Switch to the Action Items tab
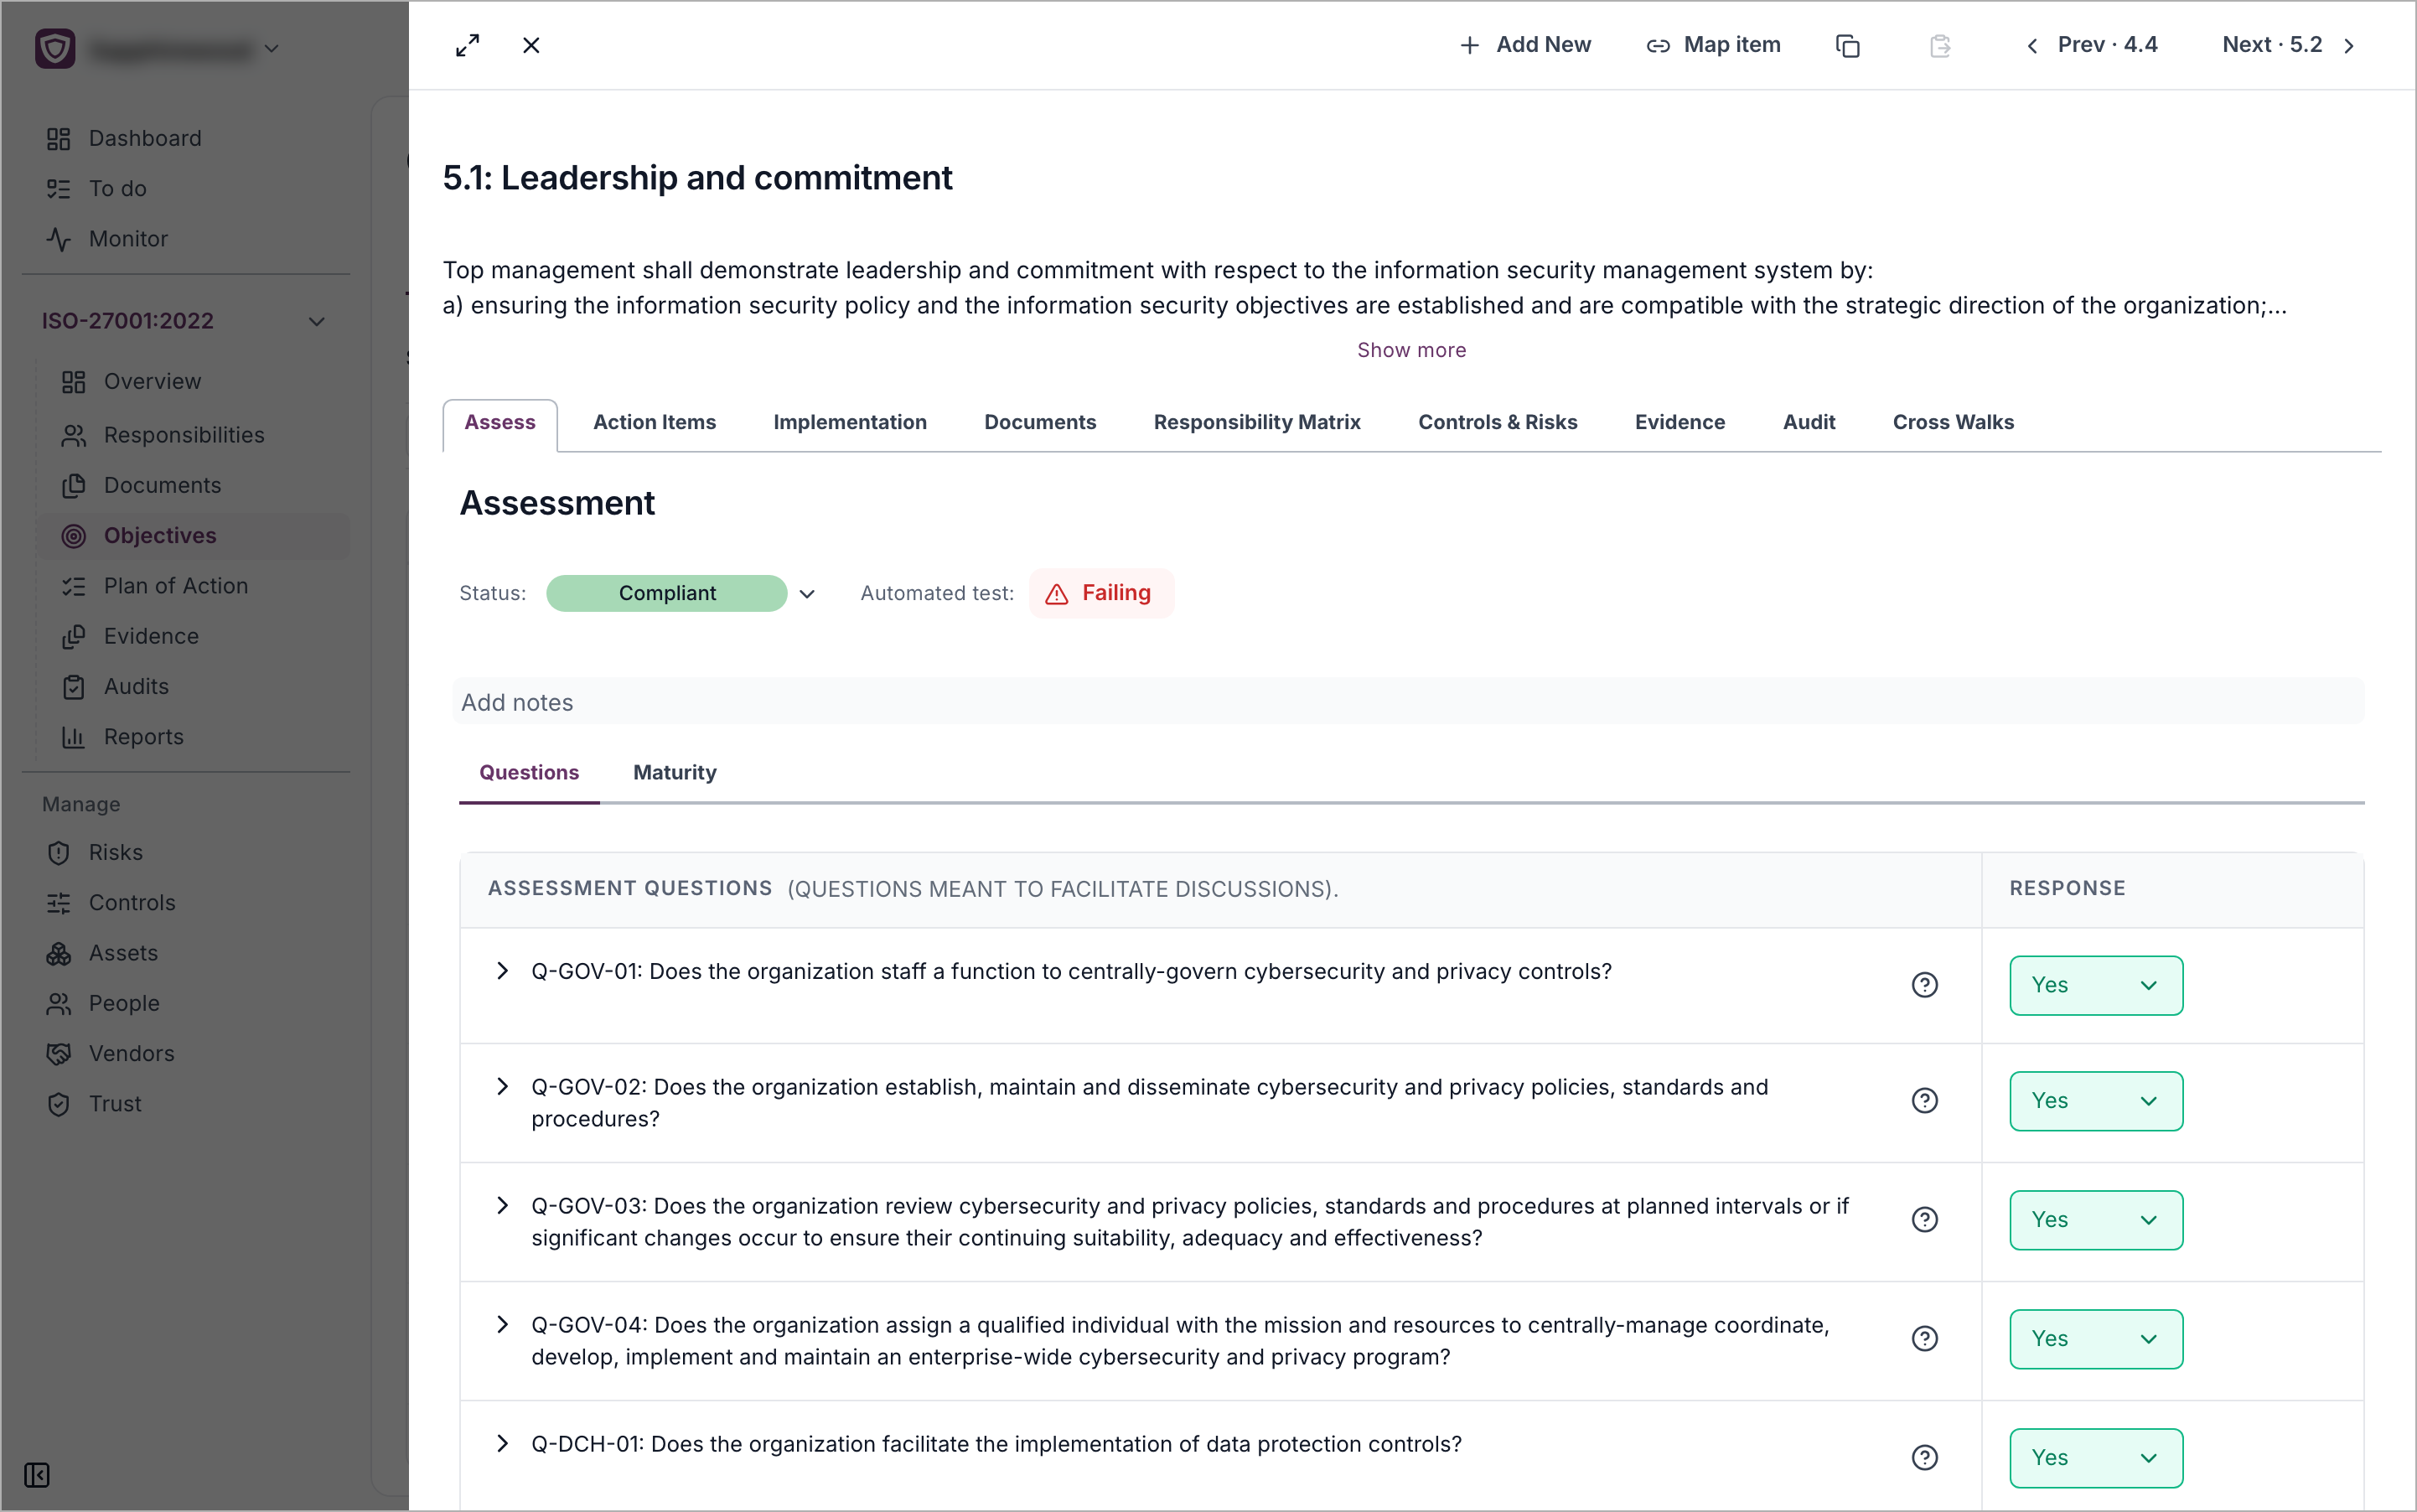Viewport: 2417px width, 1512px height. tap(654, 422)
